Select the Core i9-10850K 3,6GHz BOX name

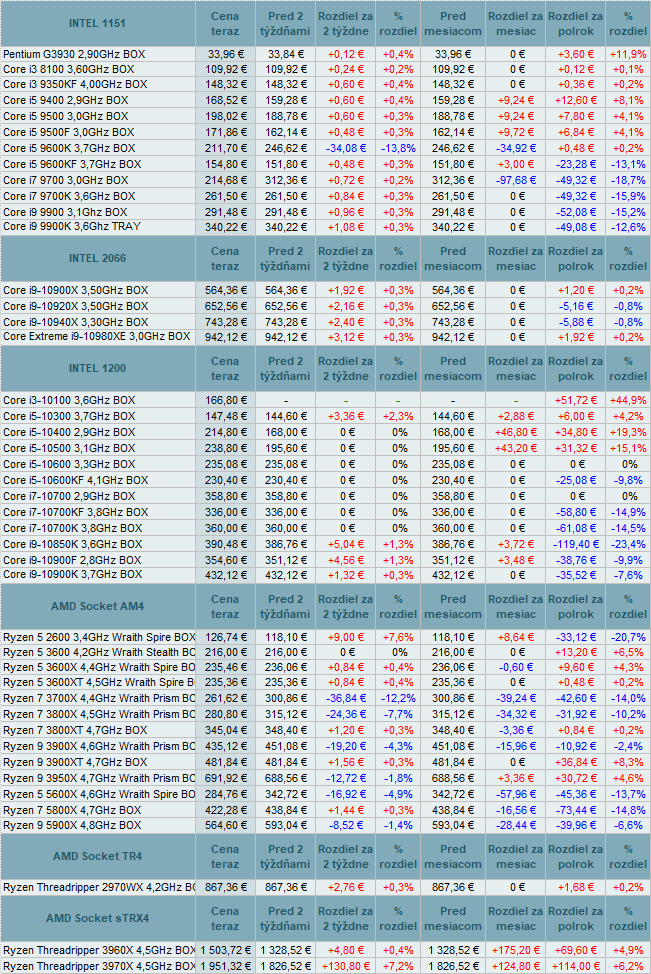coord(72,544)
